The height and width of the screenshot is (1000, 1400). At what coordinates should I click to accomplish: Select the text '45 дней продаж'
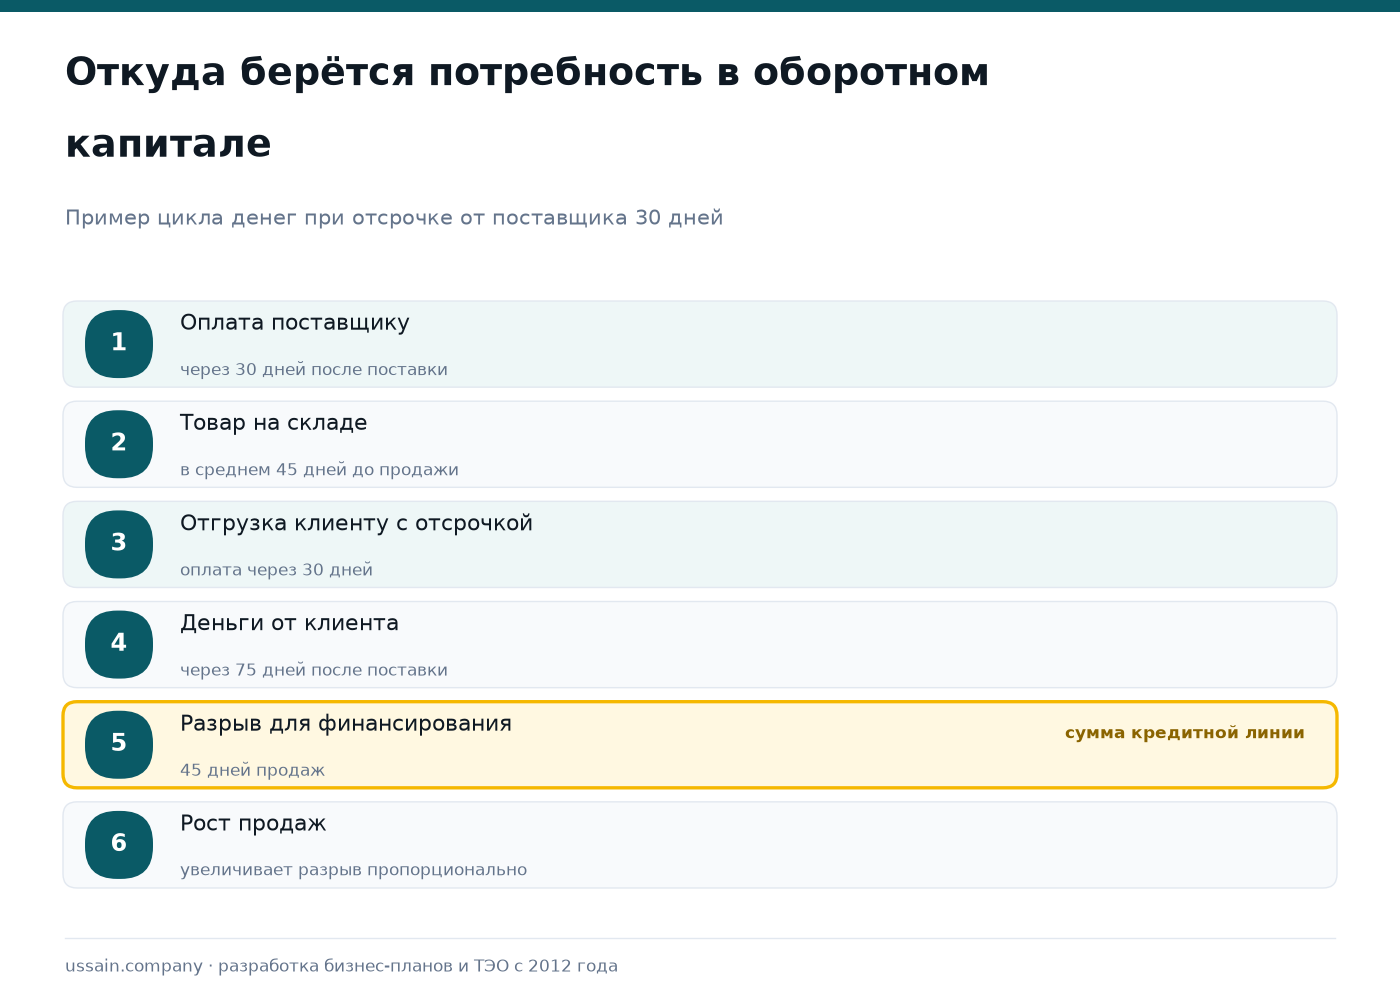[x=253, y=770]
